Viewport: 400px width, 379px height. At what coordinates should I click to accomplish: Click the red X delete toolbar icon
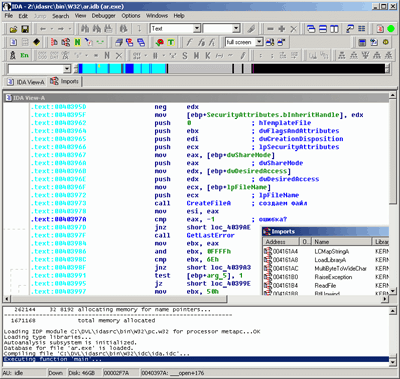pos(293,29)
